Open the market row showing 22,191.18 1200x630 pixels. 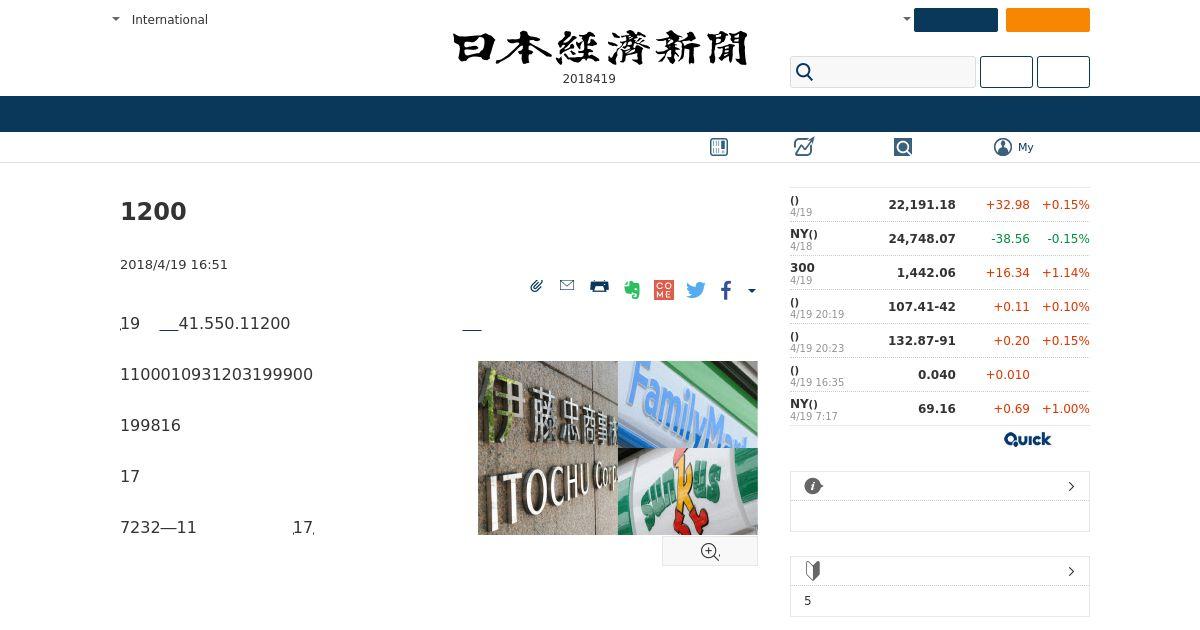click(x=940, y=205)
